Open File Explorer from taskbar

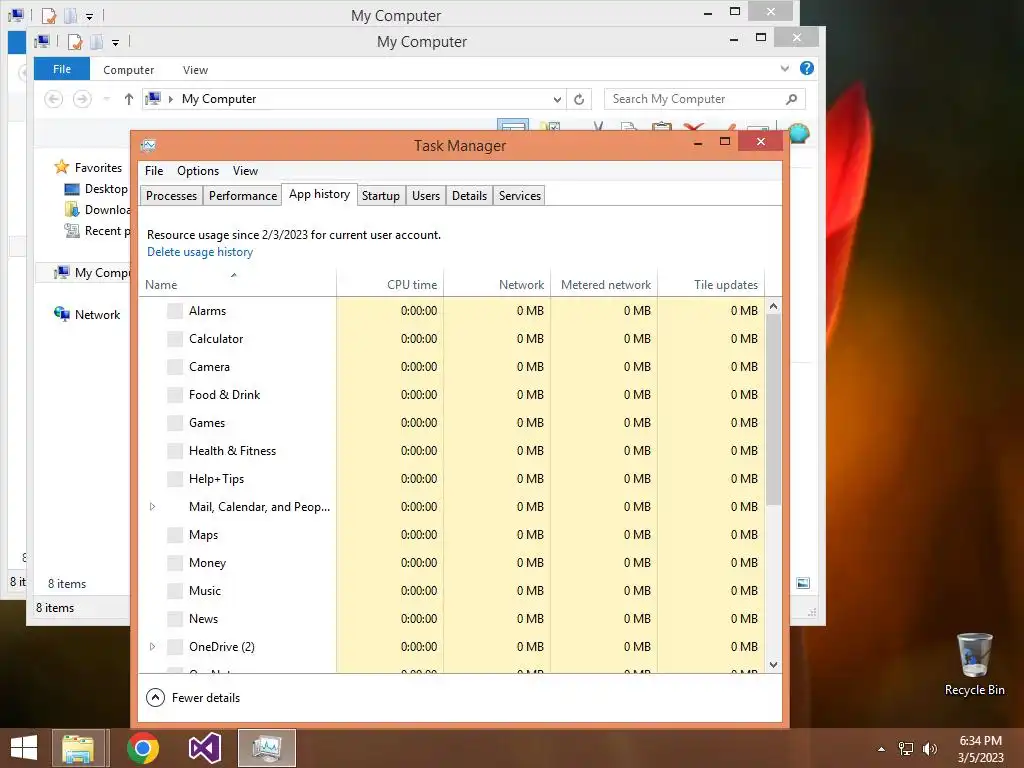(78, 748)
